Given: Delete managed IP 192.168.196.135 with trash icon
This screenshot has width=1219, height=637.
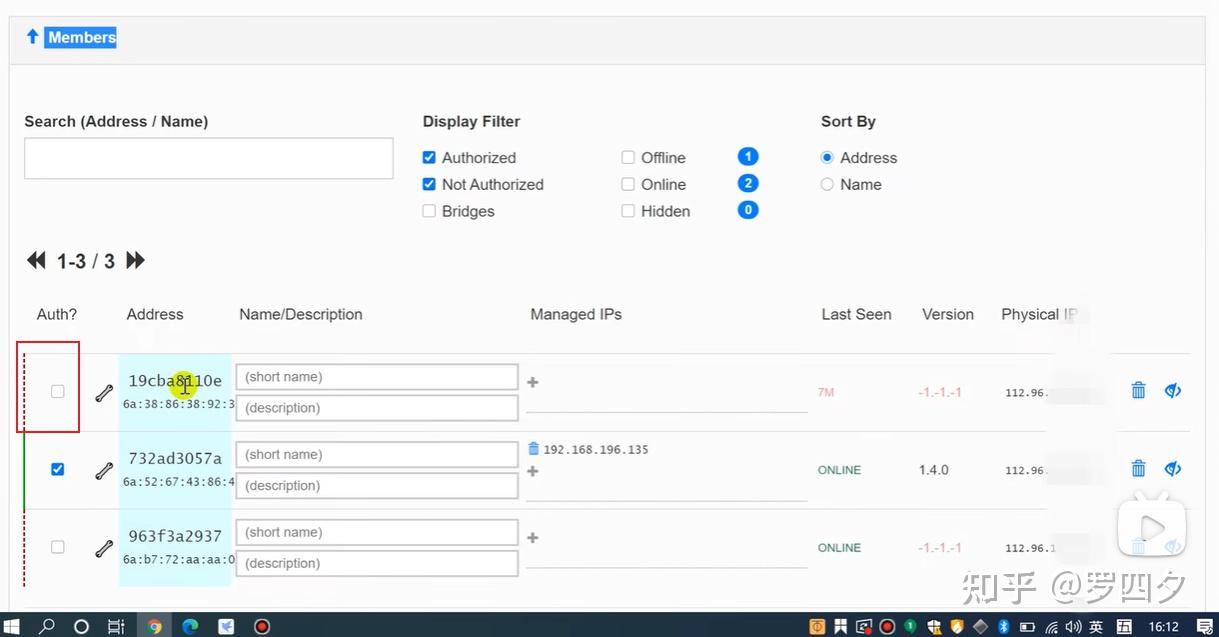Looking at the screenshot, I should point(531,449).
